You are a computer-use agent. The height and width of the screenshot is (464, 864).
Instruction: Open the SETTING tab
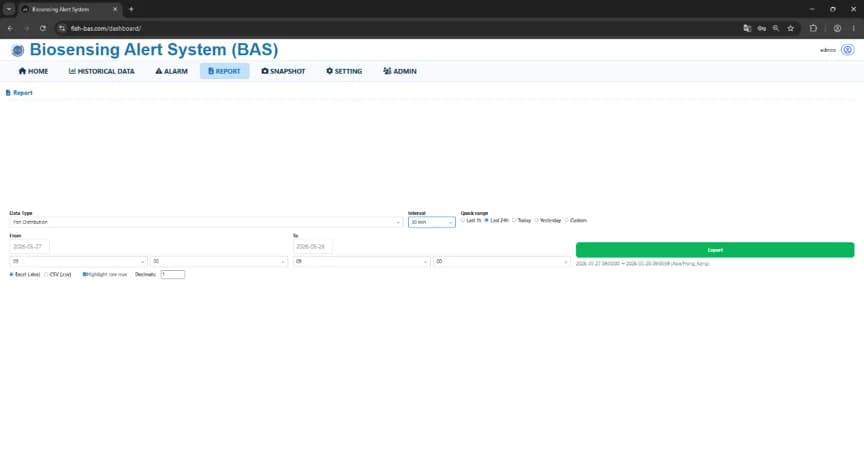(344, 71)
